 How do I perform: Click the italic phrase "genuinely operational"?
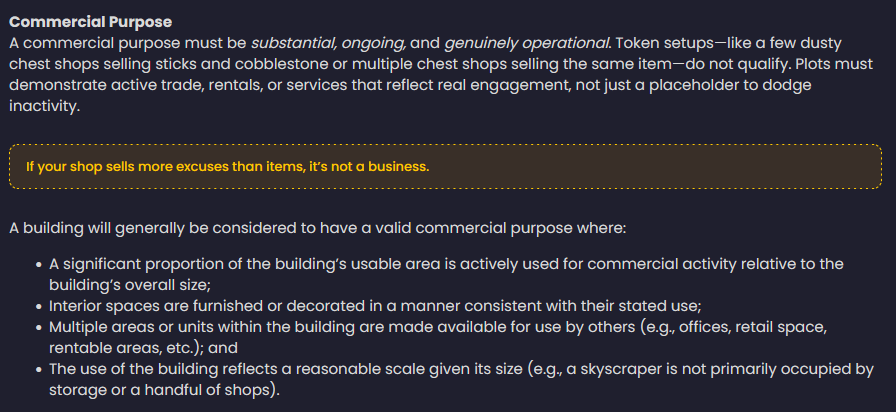[x=525, y=42]
